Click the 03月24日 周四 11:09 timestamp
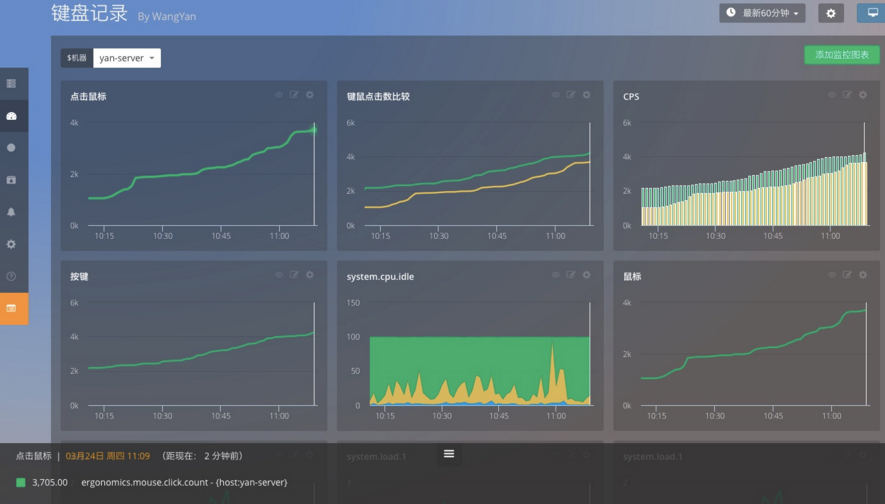This screenshot has height=504, width=885. [108, 456]
